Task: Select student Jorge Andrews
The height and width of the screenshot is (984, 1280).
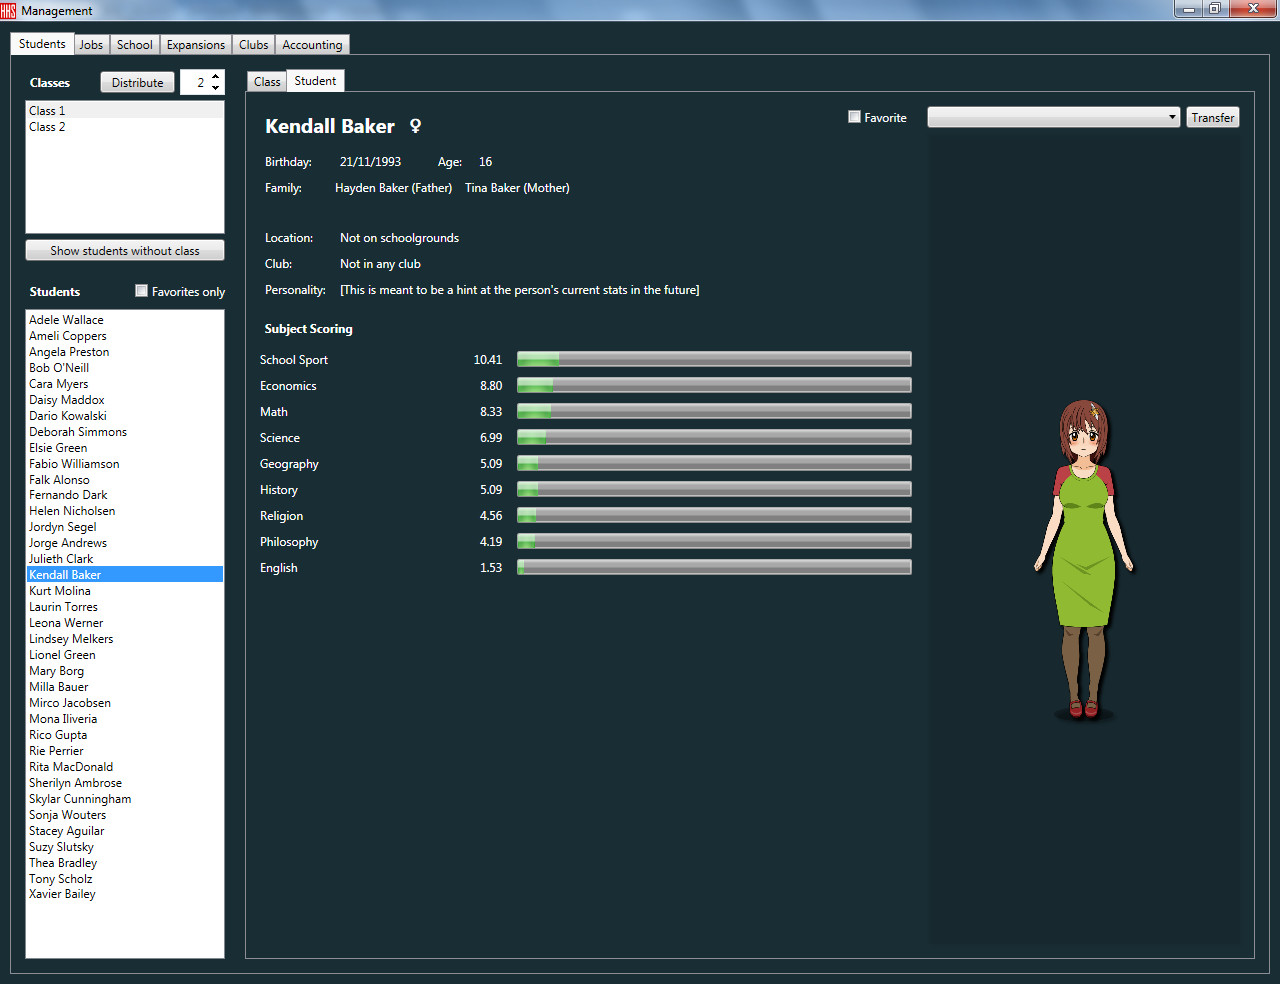Action: (x=125, y=542)
